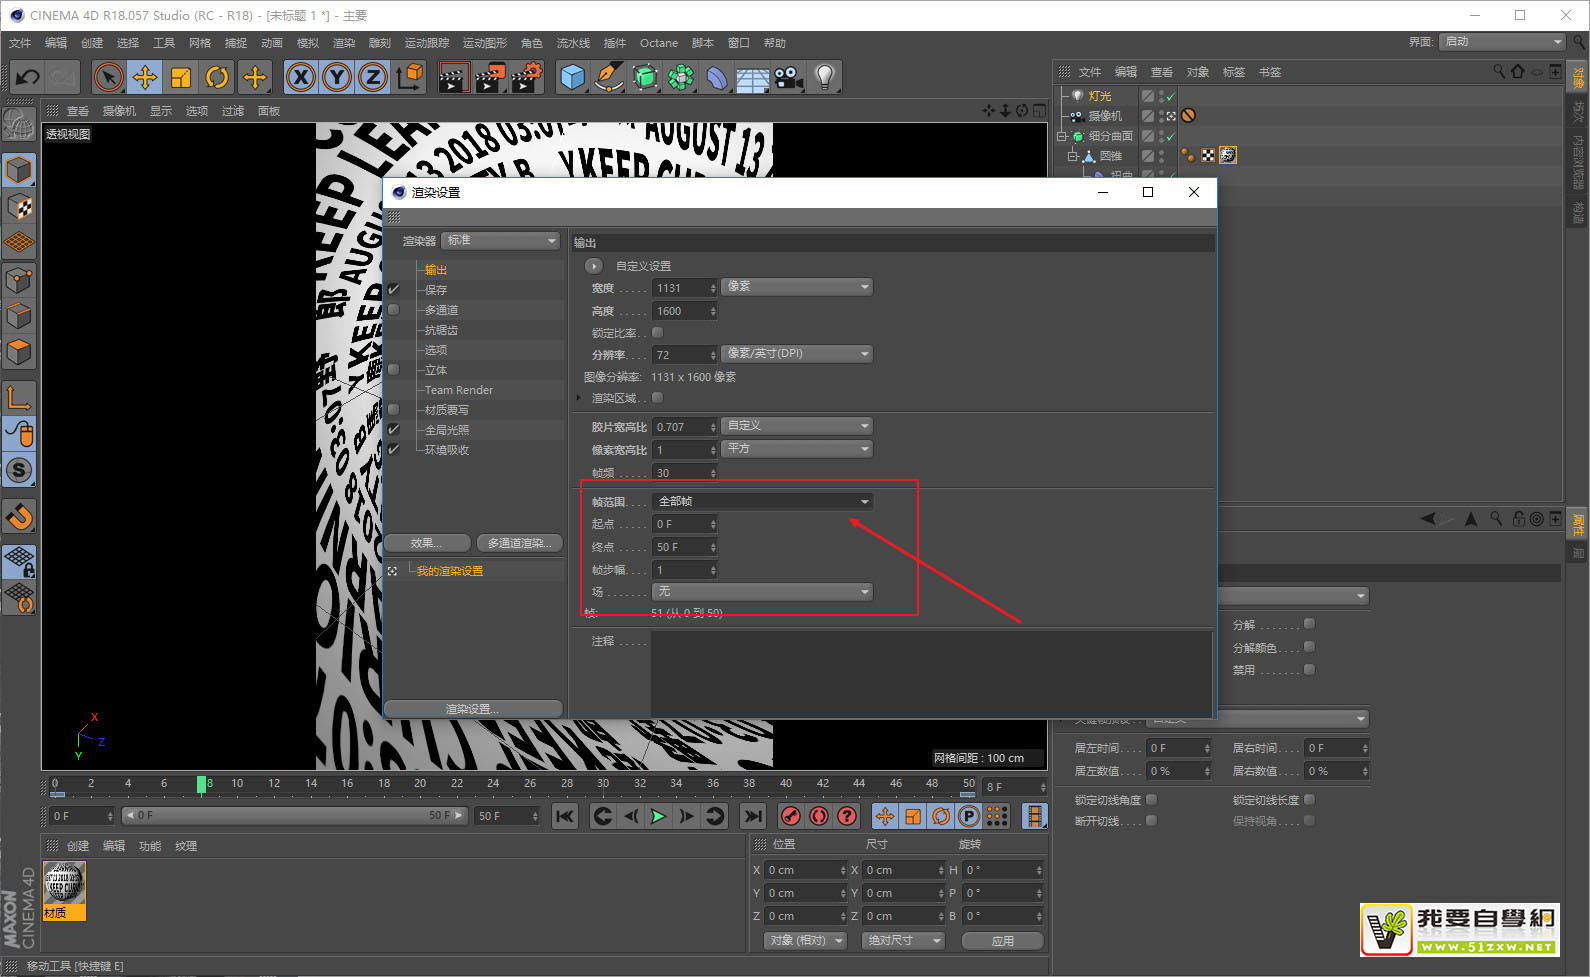Click the 渲染设置... button at bottom
Image resolution: width=1590 pixels, height=977 pixels.
point(473,709)
